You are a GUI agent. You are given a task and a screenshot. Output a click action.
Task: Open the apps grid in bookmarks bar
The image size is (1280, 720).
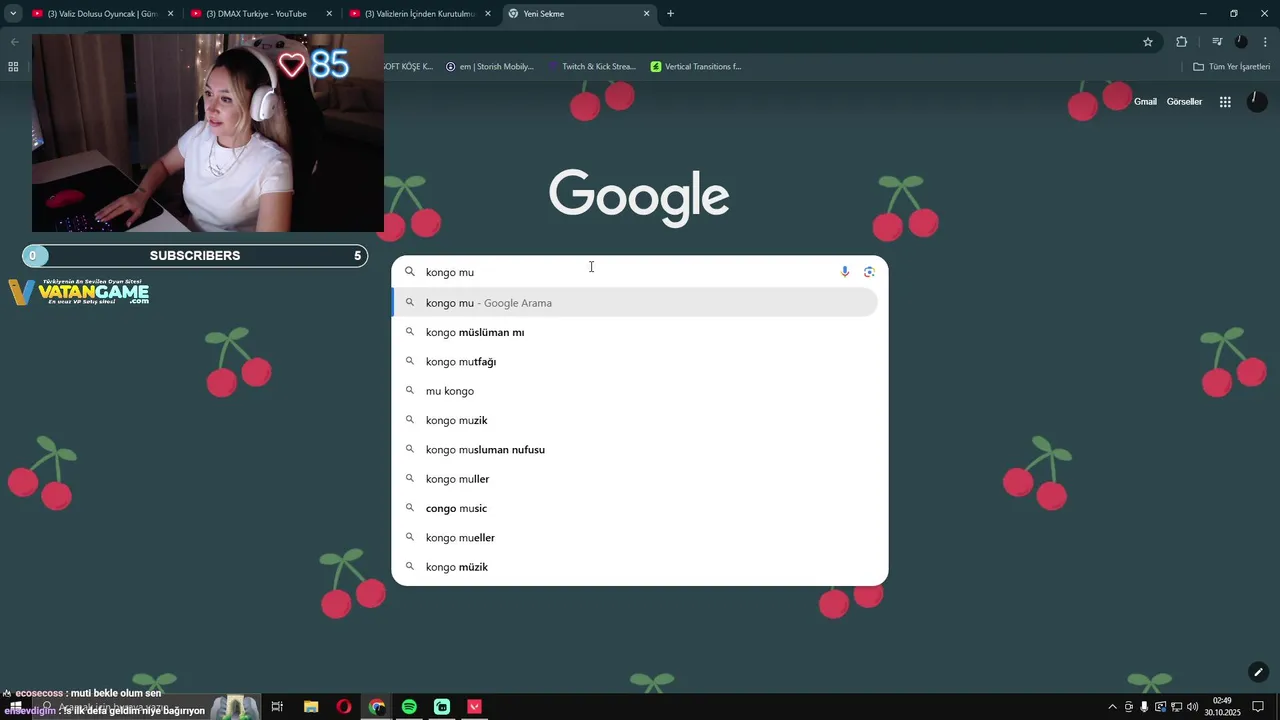tap(13, 67)
